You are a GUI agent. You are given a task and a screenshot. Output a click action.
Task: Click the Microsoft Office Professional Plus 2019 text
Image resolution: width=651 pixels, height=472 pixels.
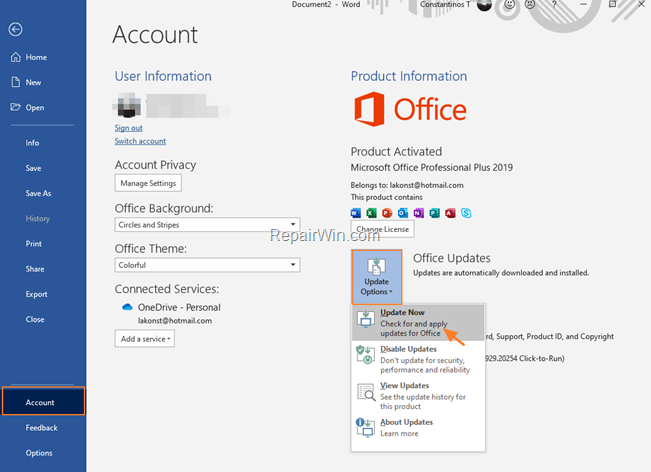click(432, 167)
